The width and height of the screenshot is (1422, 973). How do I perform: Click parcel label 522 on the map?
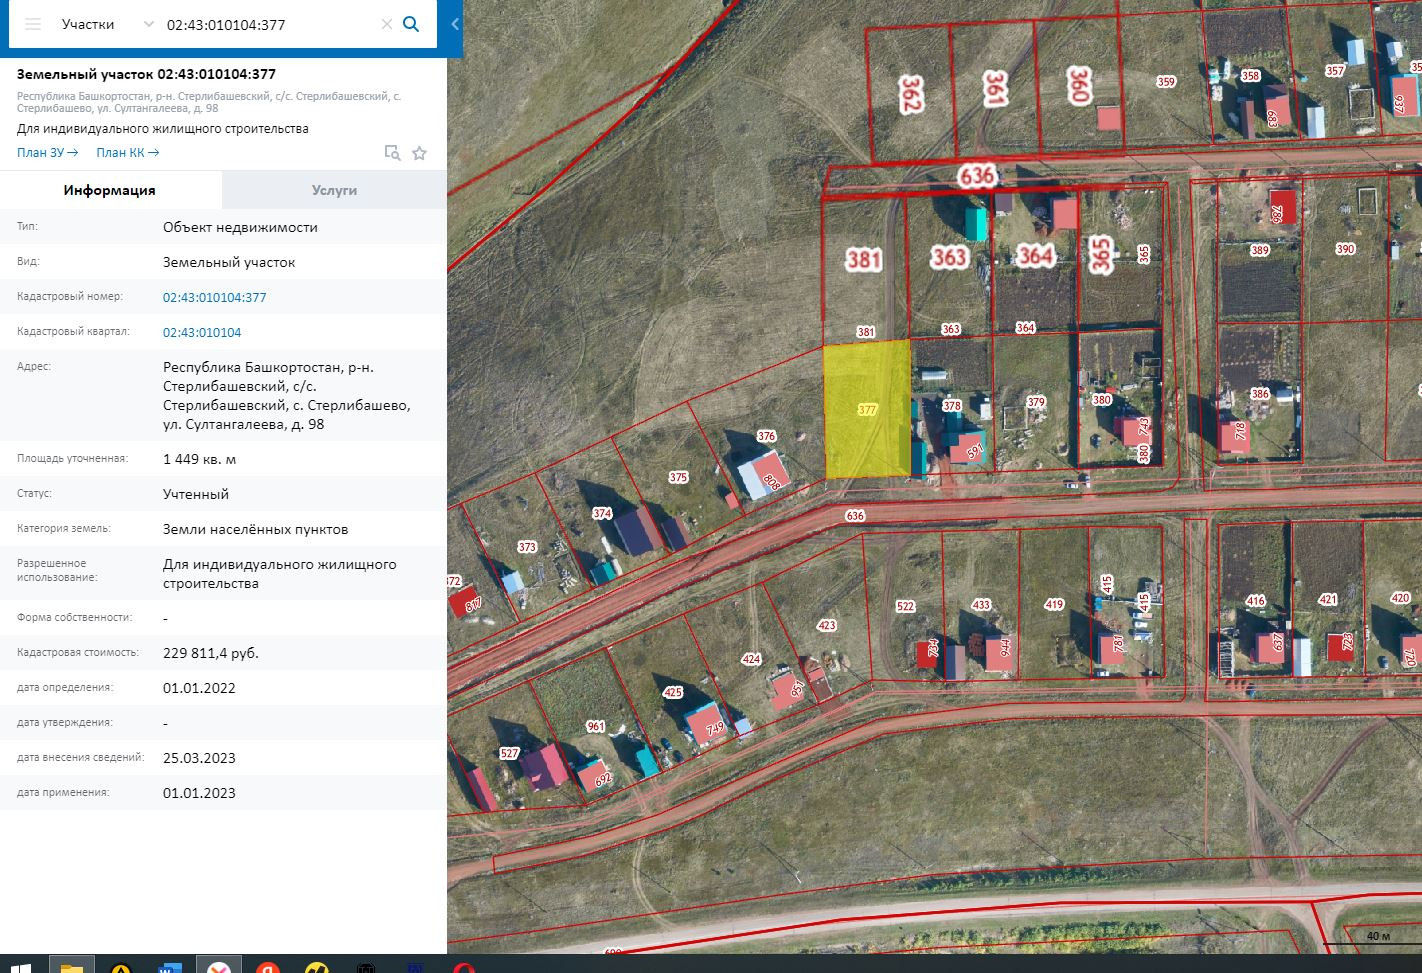point(905,607)
